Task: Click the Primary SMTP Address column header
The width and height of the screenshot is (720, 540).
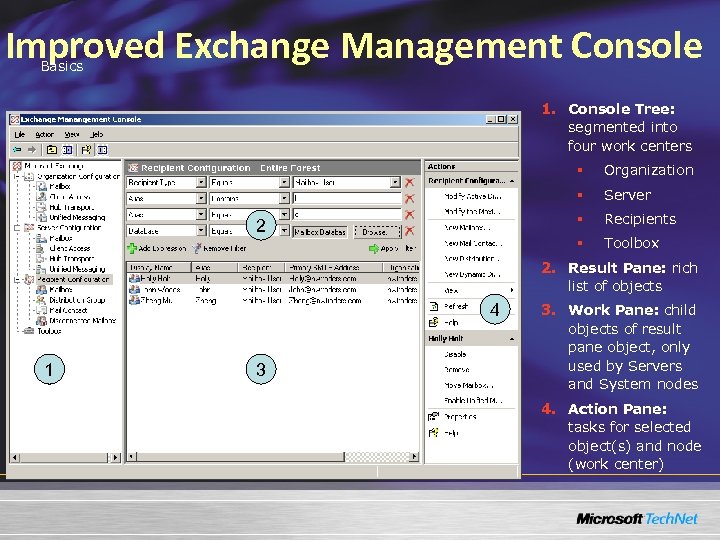Action: 334,267
